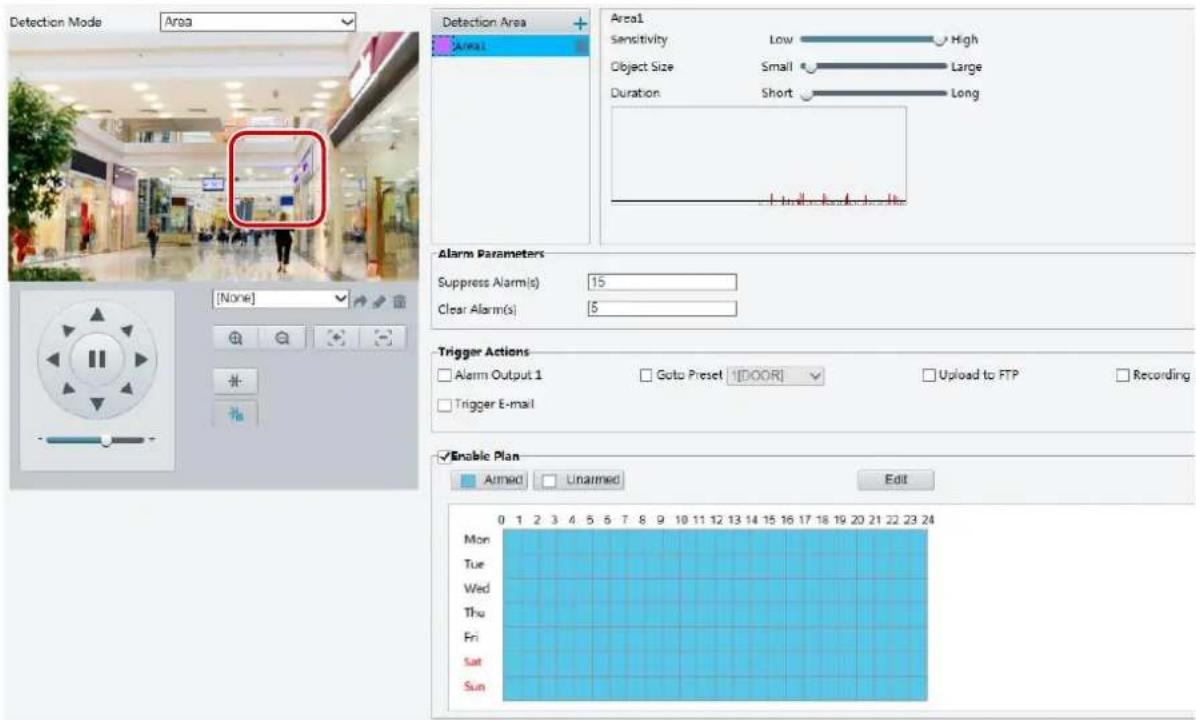
Task: Click the motion activity graph
Action: pos(759,156)
